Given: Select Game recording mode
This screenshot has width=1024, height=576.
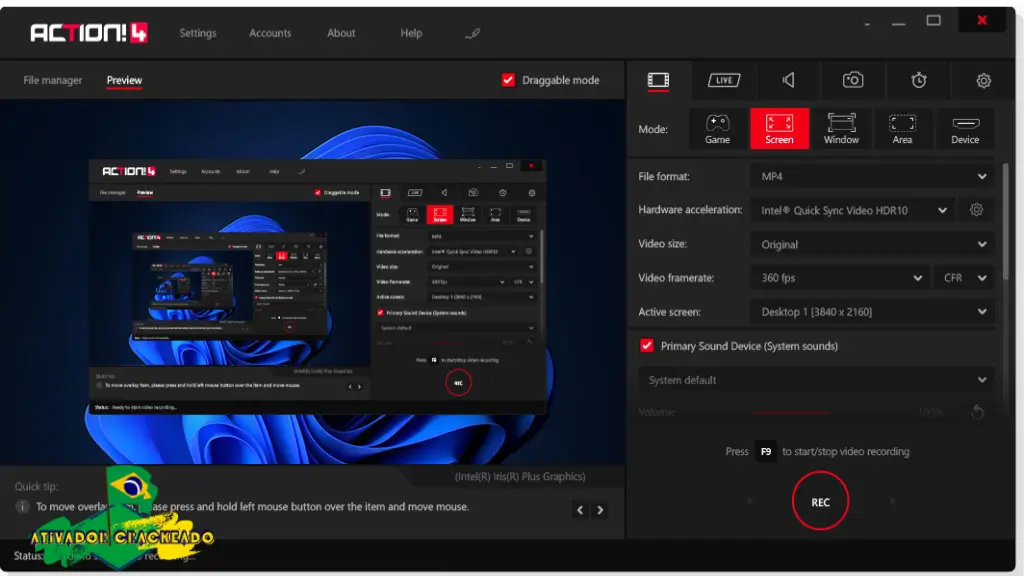Looking at the screenshot, I should (x=717, y=129).
